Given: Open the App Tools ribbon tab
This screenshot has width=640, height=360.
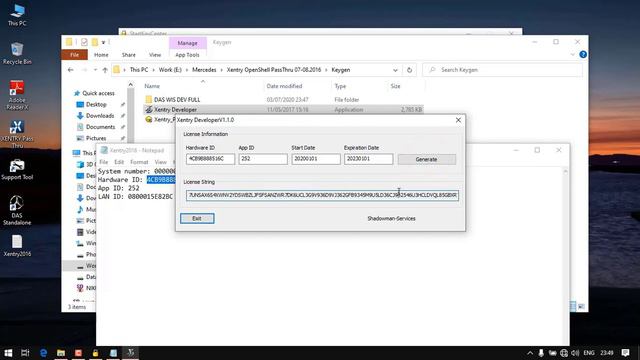Looking at the screenshot, I should 187,55.
